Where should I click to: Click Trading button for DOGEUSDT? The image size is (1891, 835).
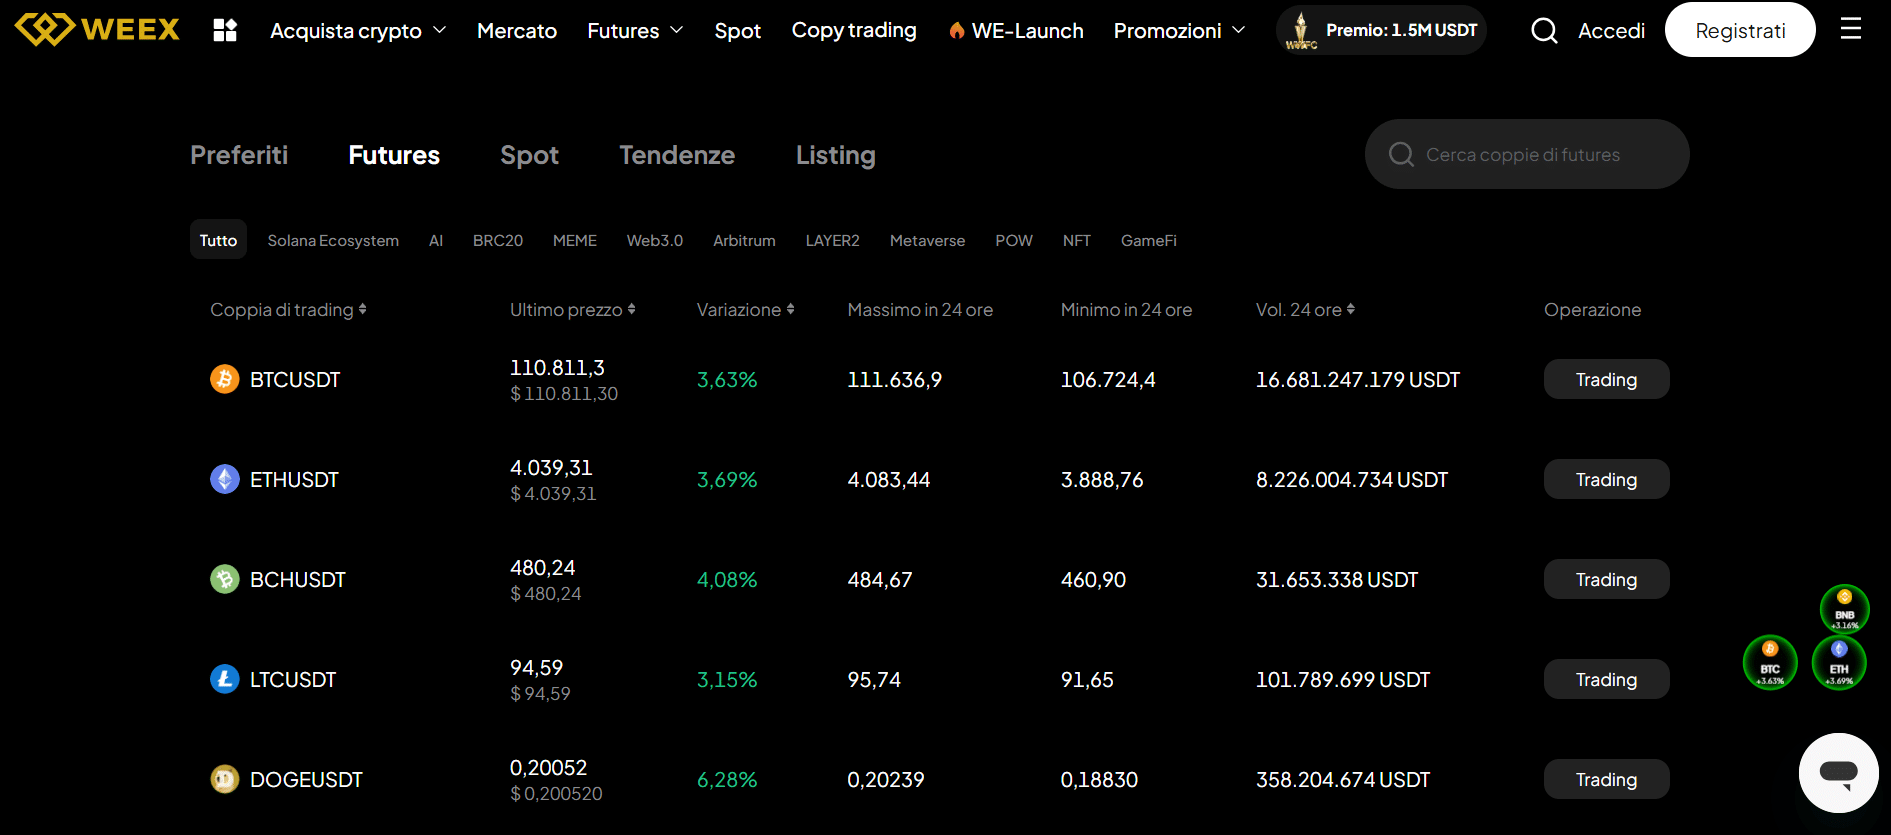1606,779
